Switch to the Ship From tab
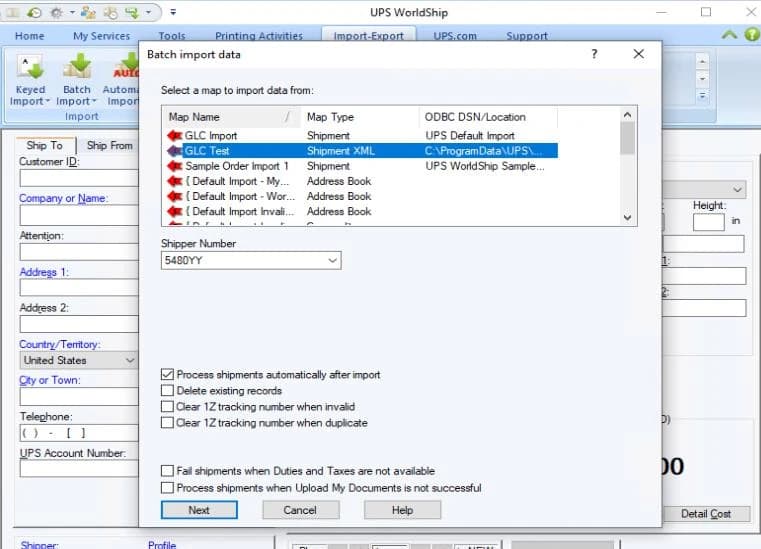 [x=109, y=145]
